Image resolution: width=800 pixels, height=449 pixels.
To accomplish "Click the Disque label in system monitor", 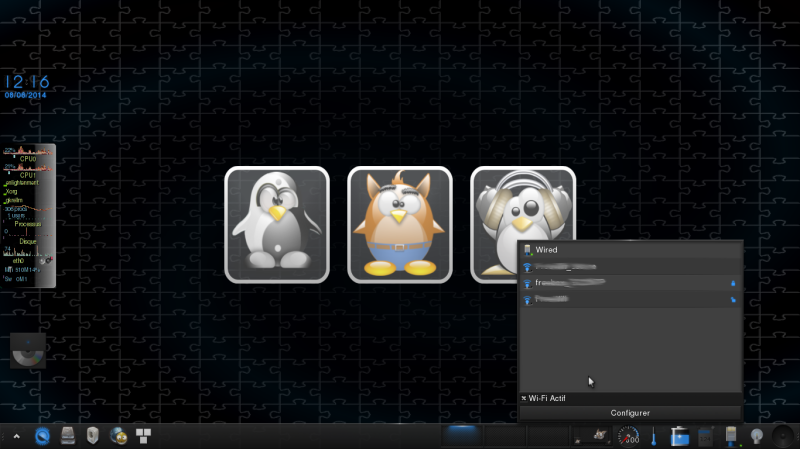I will coord(28,241).
